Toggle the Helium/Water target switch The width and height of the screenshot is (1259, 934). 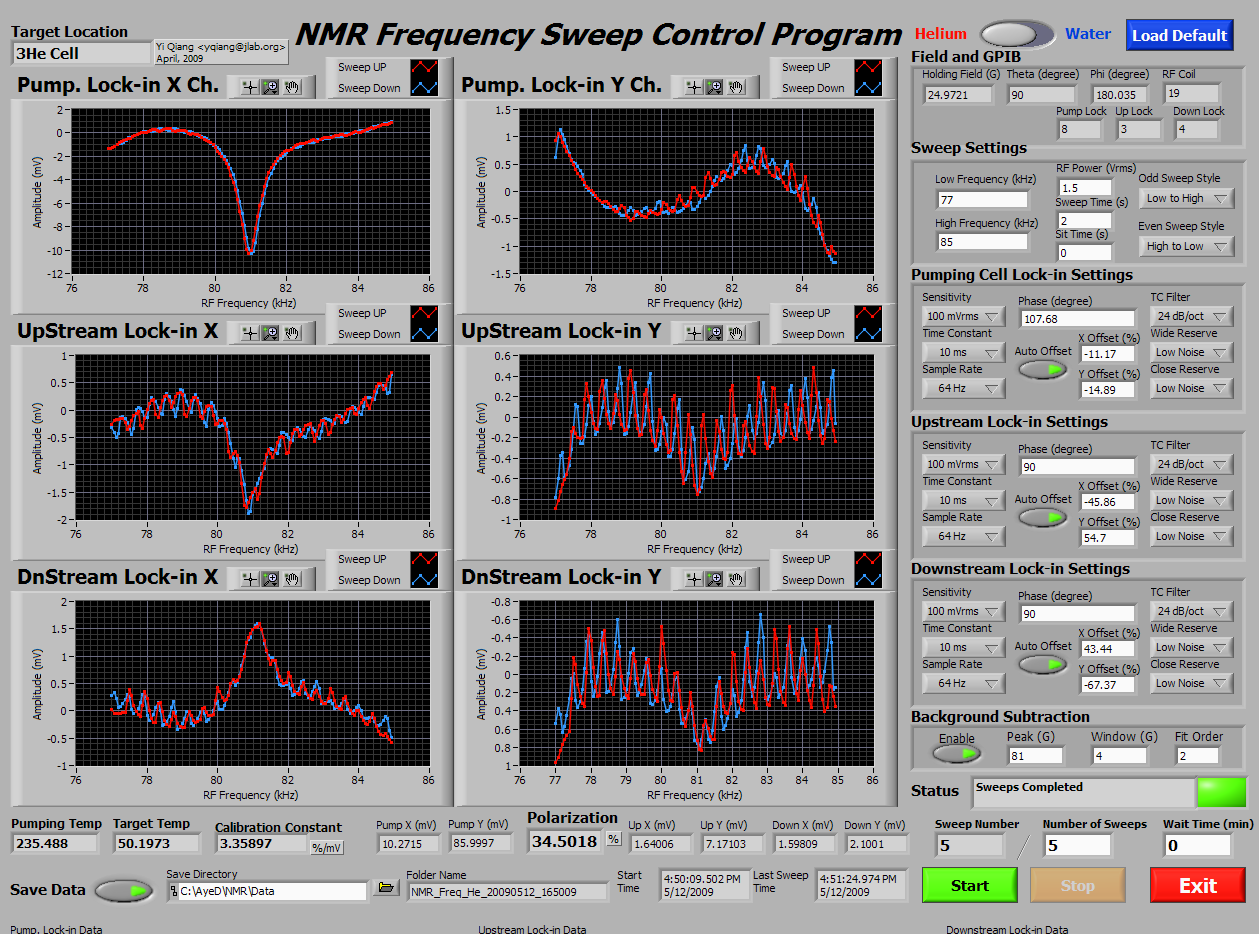click(x=1017, y=34)
